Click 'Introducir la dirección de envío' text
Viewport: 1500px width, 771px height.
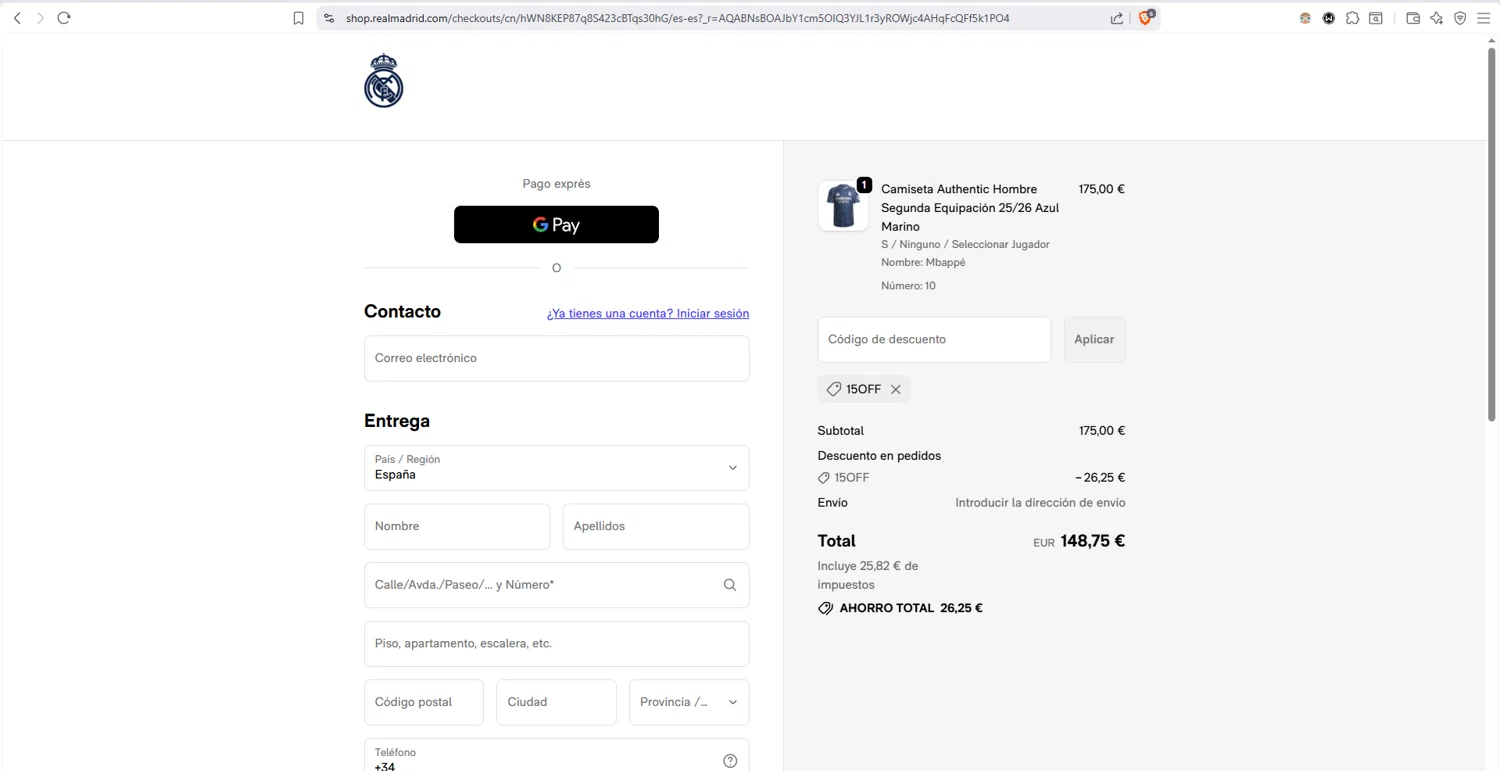[x=1040, y=503]
